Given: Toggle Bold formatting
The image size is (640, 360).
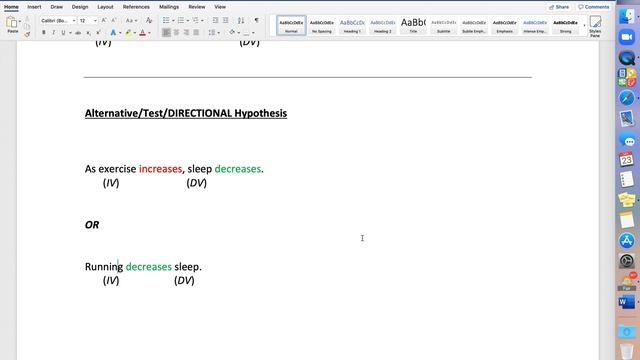Looking at the screenshot, I should click(44, 33).
